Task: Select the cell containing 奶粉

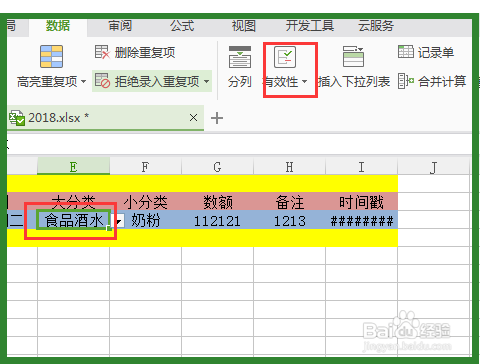Action: (x=146, y=220)
